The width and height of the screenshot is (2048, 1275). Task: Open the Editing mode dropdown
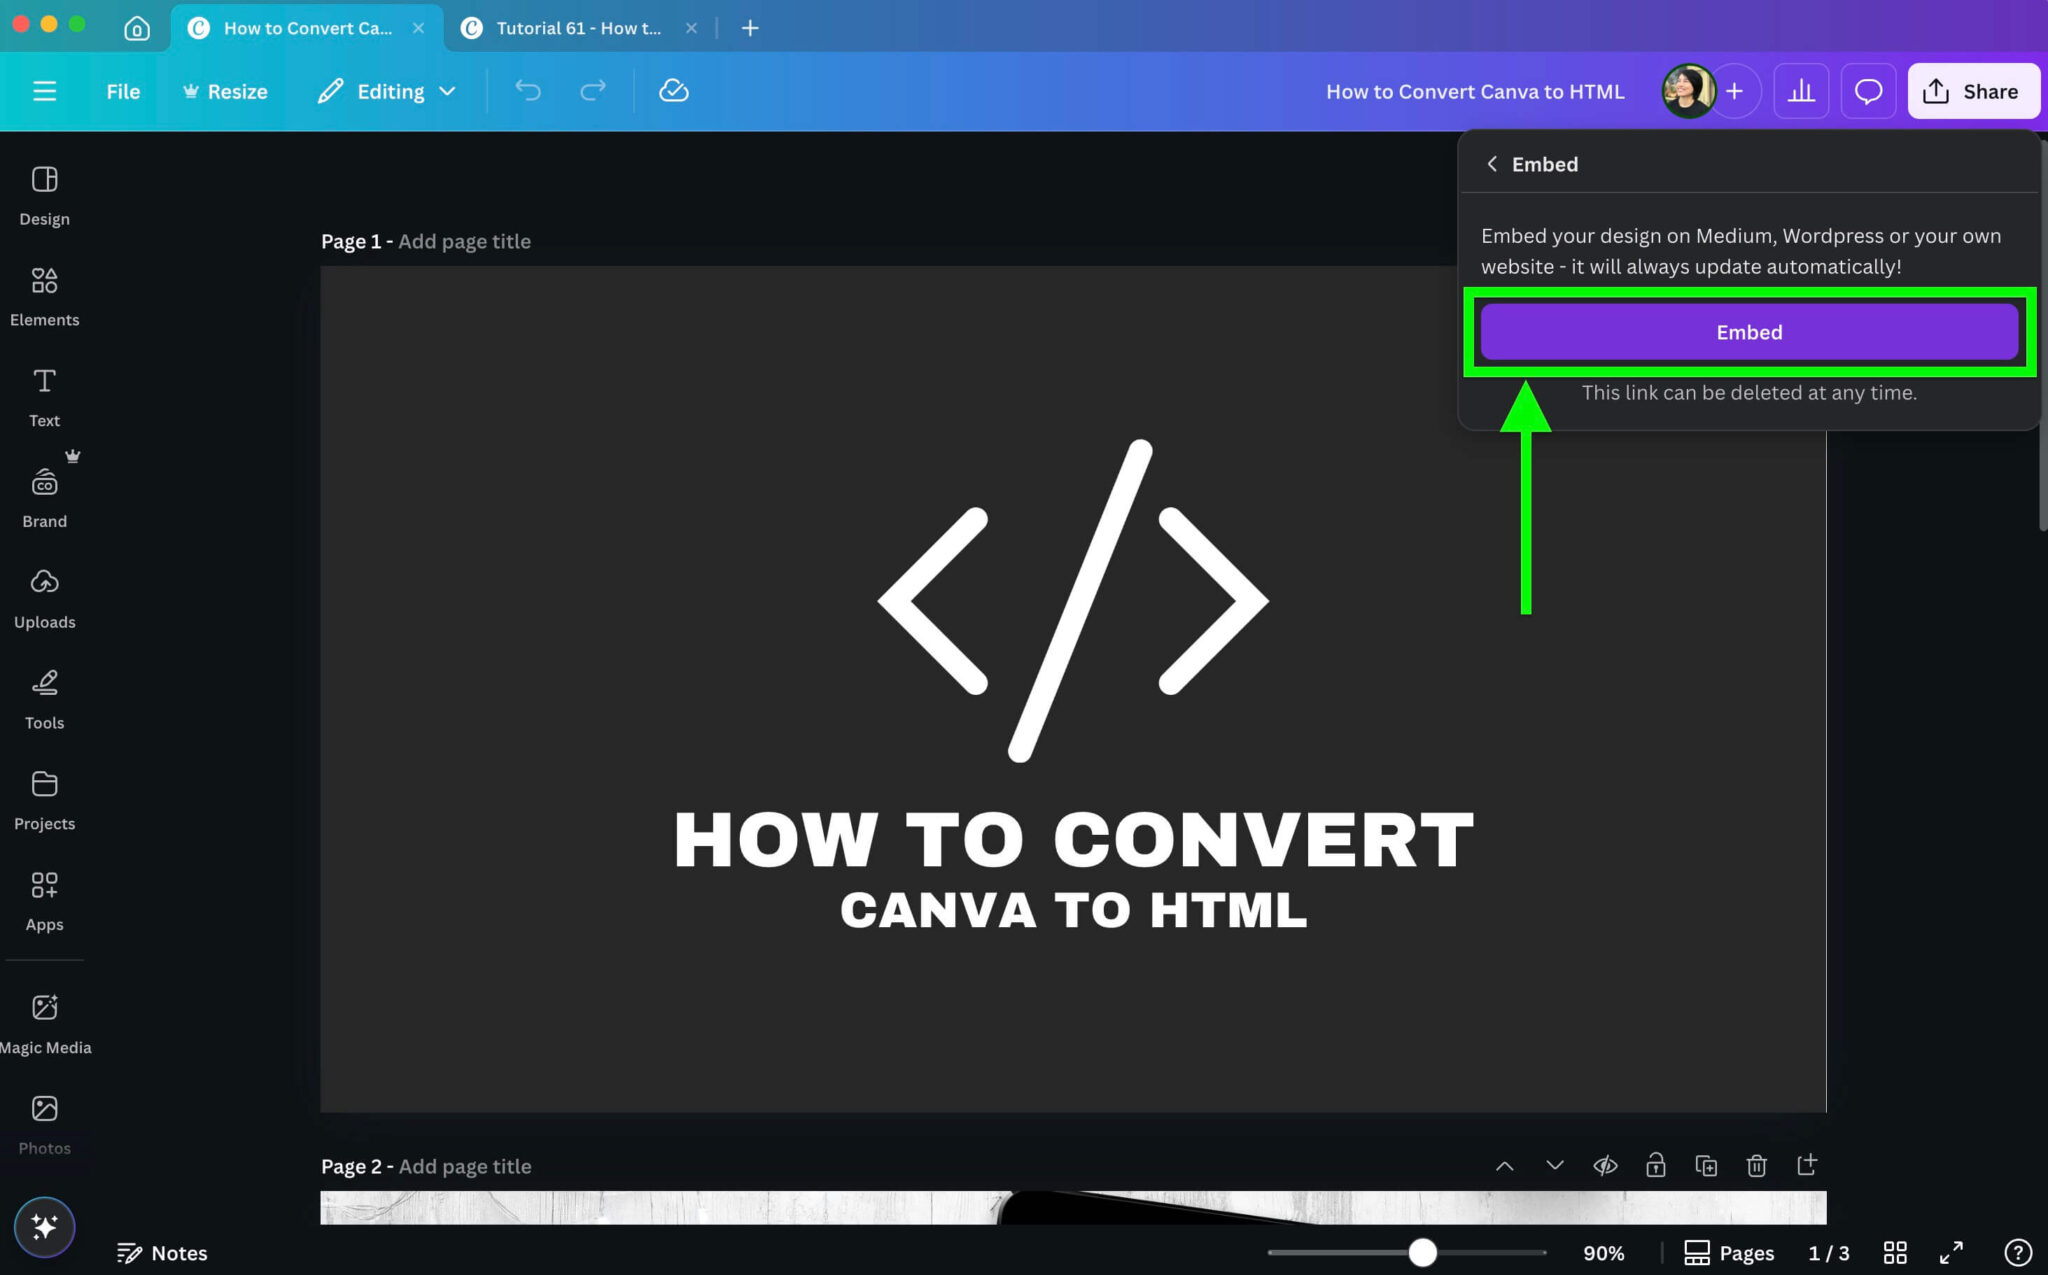pos(386,90)
